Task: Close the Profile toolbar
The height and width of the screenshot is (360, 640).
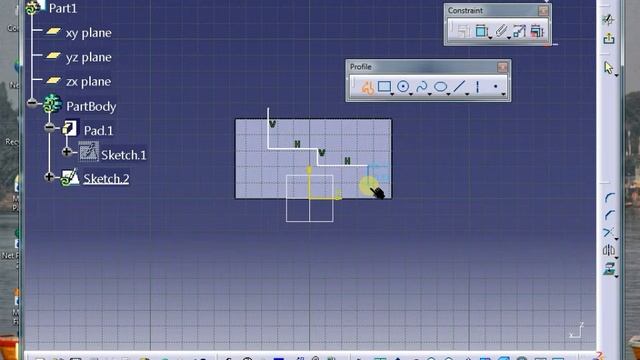Action: (502, 67)
